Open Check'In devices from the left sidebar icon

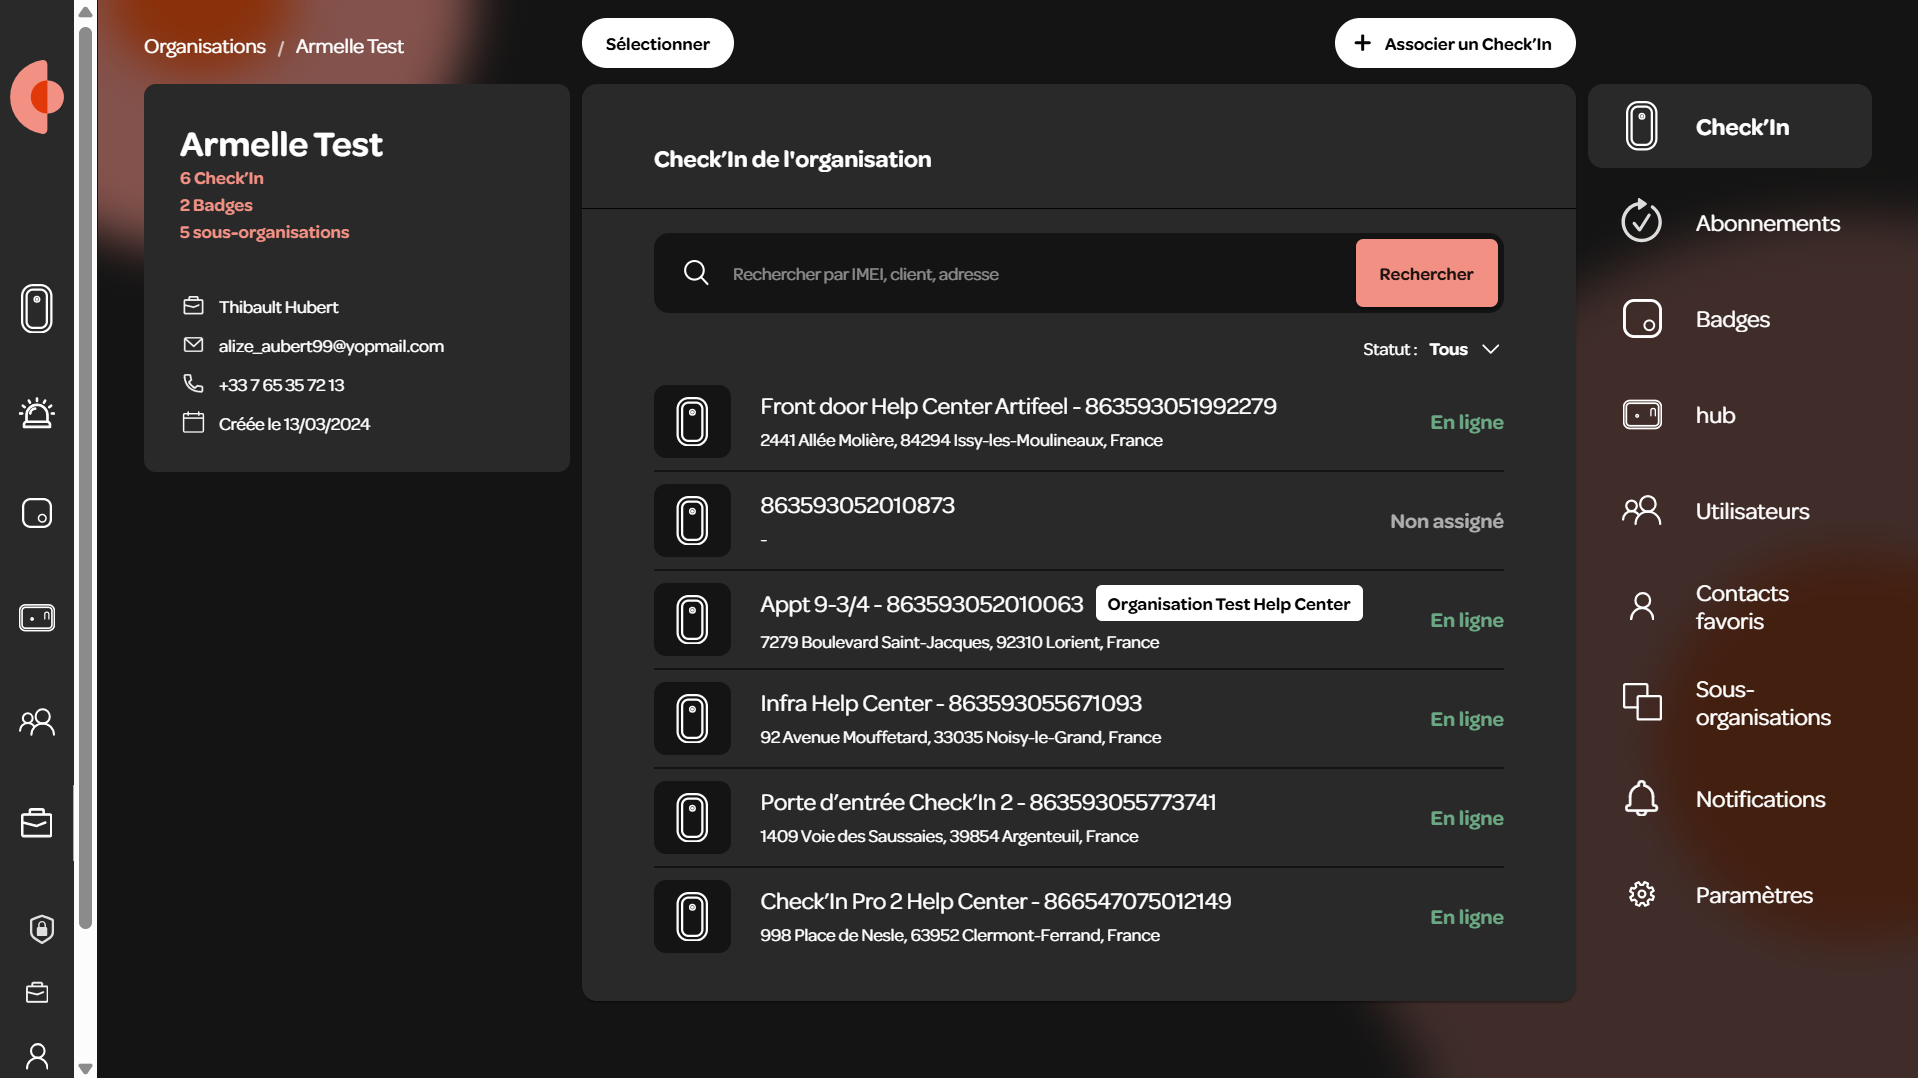tap(37, 308)
